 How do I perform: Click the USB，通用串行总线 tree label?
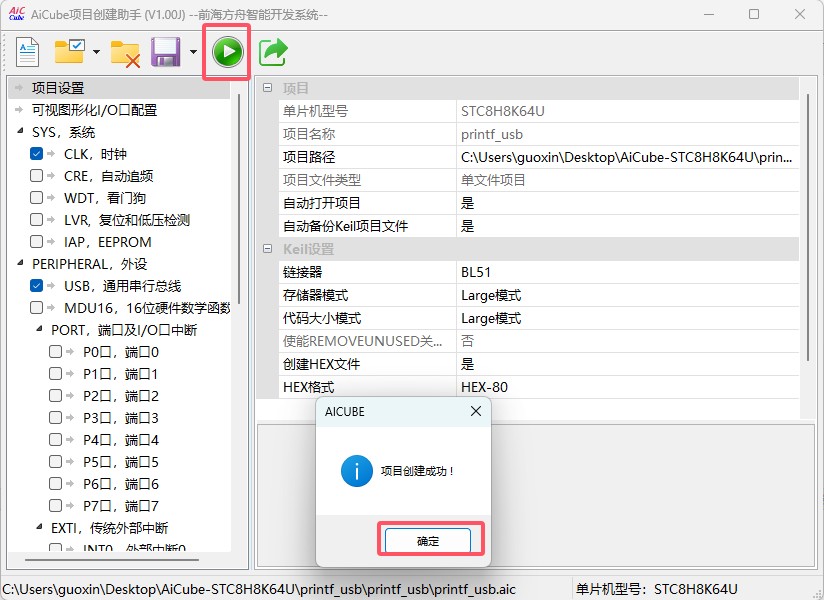(x=122, y=286)
